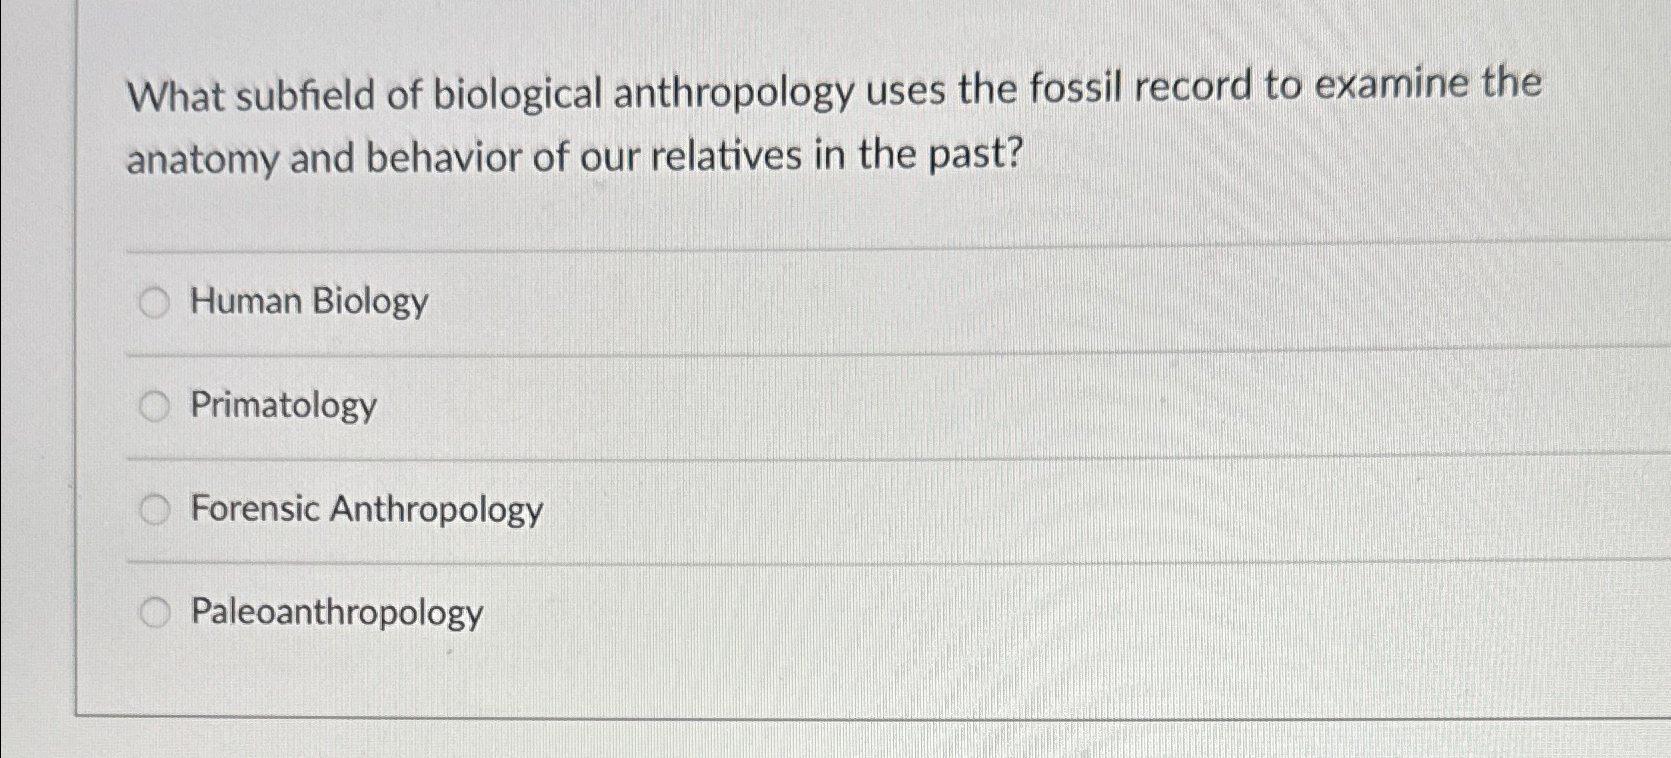Select the Forensic Anthropology radio button

pos(155,510)
